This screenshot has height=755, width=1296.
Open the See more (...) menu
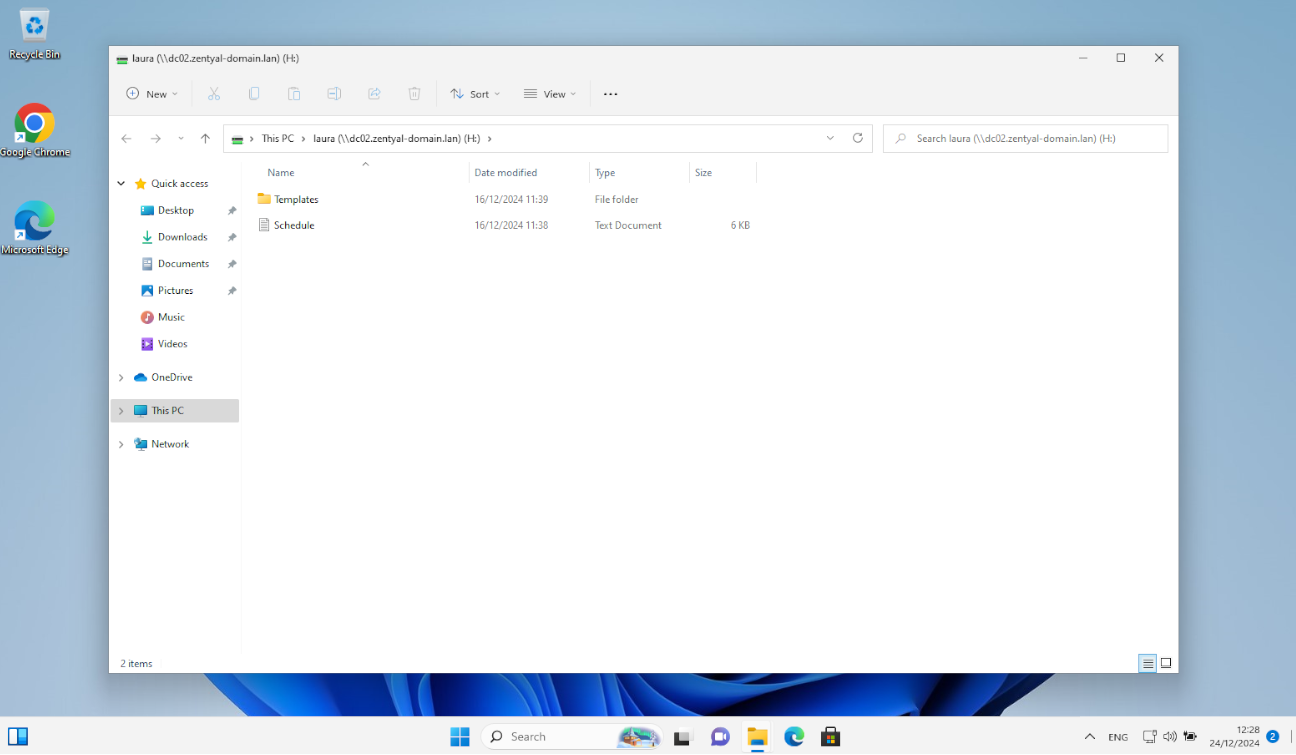pyautogui.click(x=610, y=93)
